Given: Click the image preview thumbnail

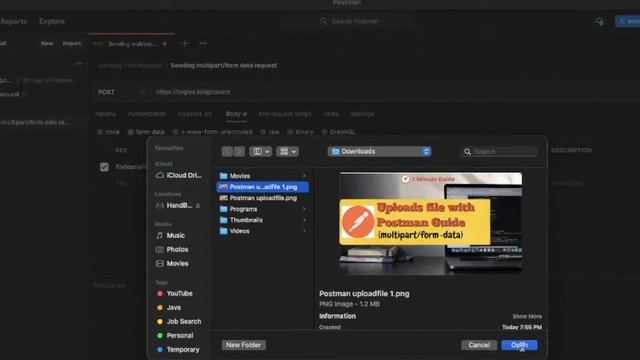Looking at the screenshot, I should 431,223.
